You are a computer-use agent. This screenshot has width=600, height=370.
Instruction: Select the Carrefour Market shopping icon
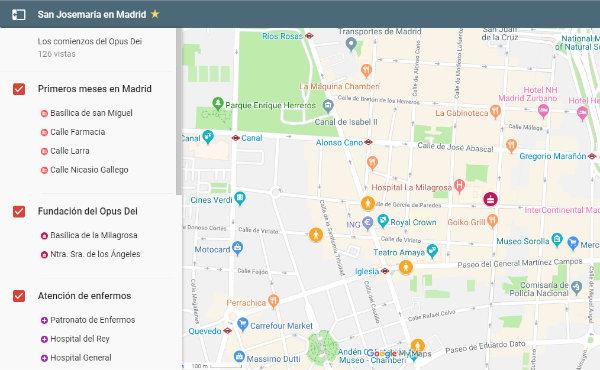[243, 324]
